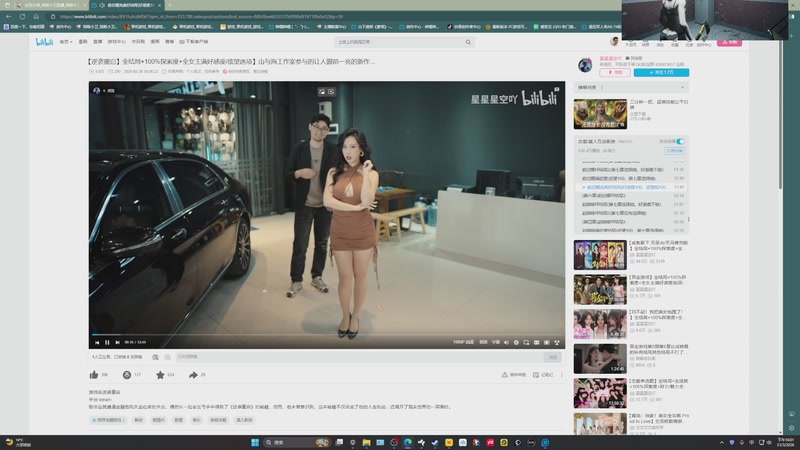Image resolution: width=800 pixels, height=450 pixels.
Task: Click the bilibili logo in header
Action: (x=44, y=42)
